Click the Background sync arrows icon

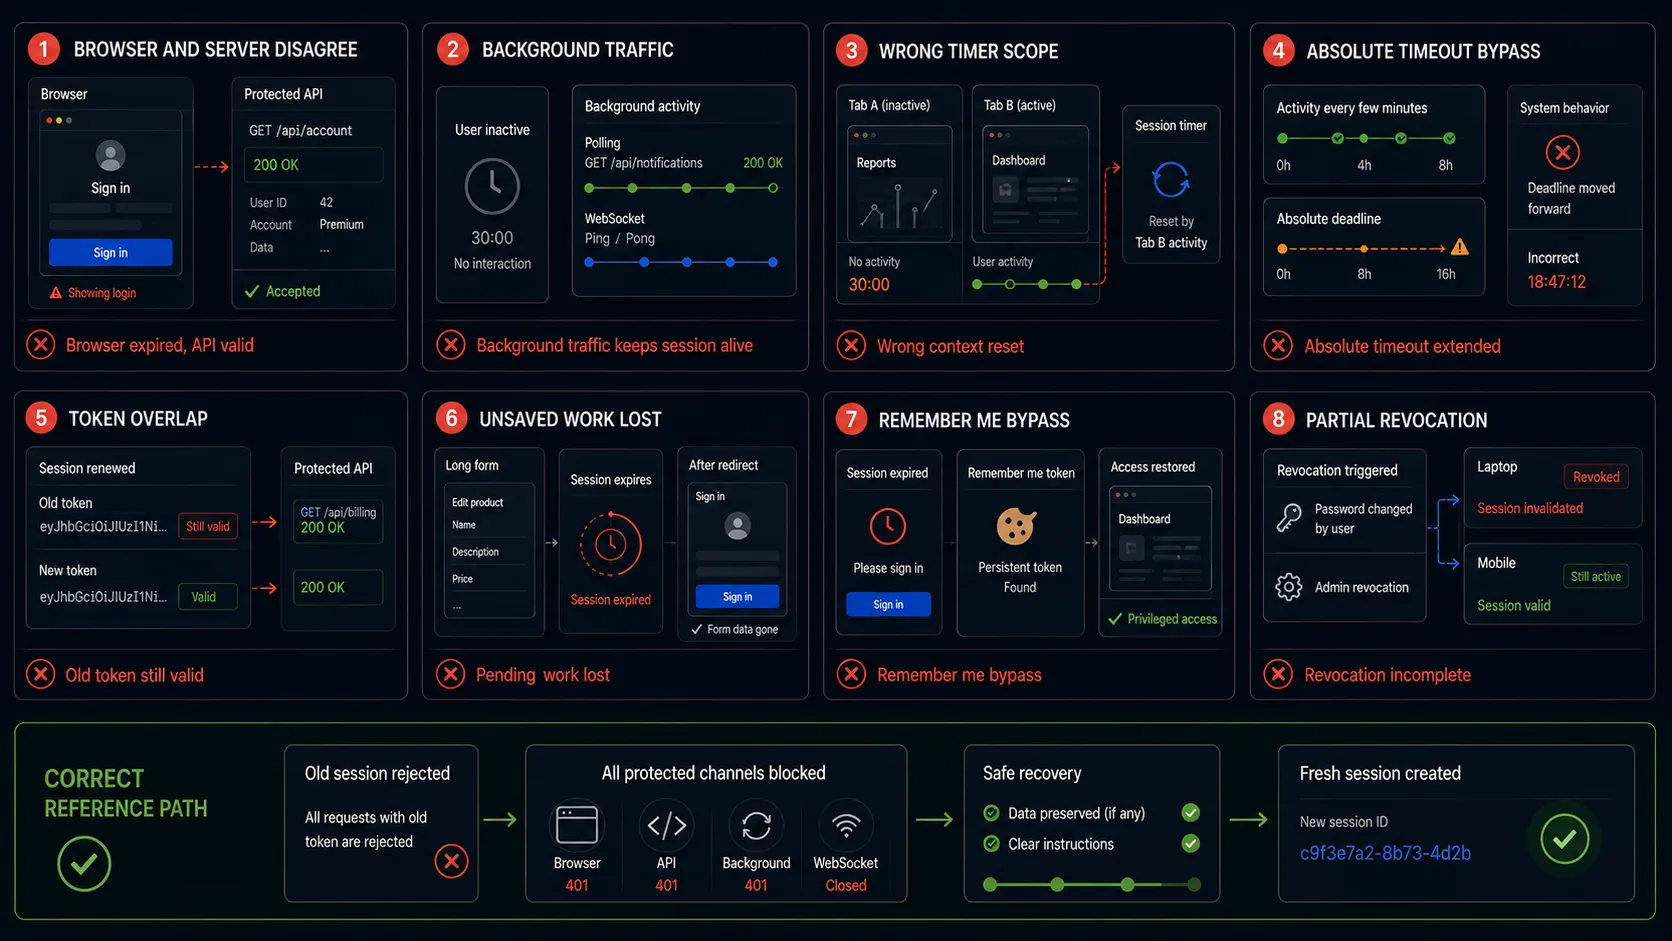tap(756, 825)
